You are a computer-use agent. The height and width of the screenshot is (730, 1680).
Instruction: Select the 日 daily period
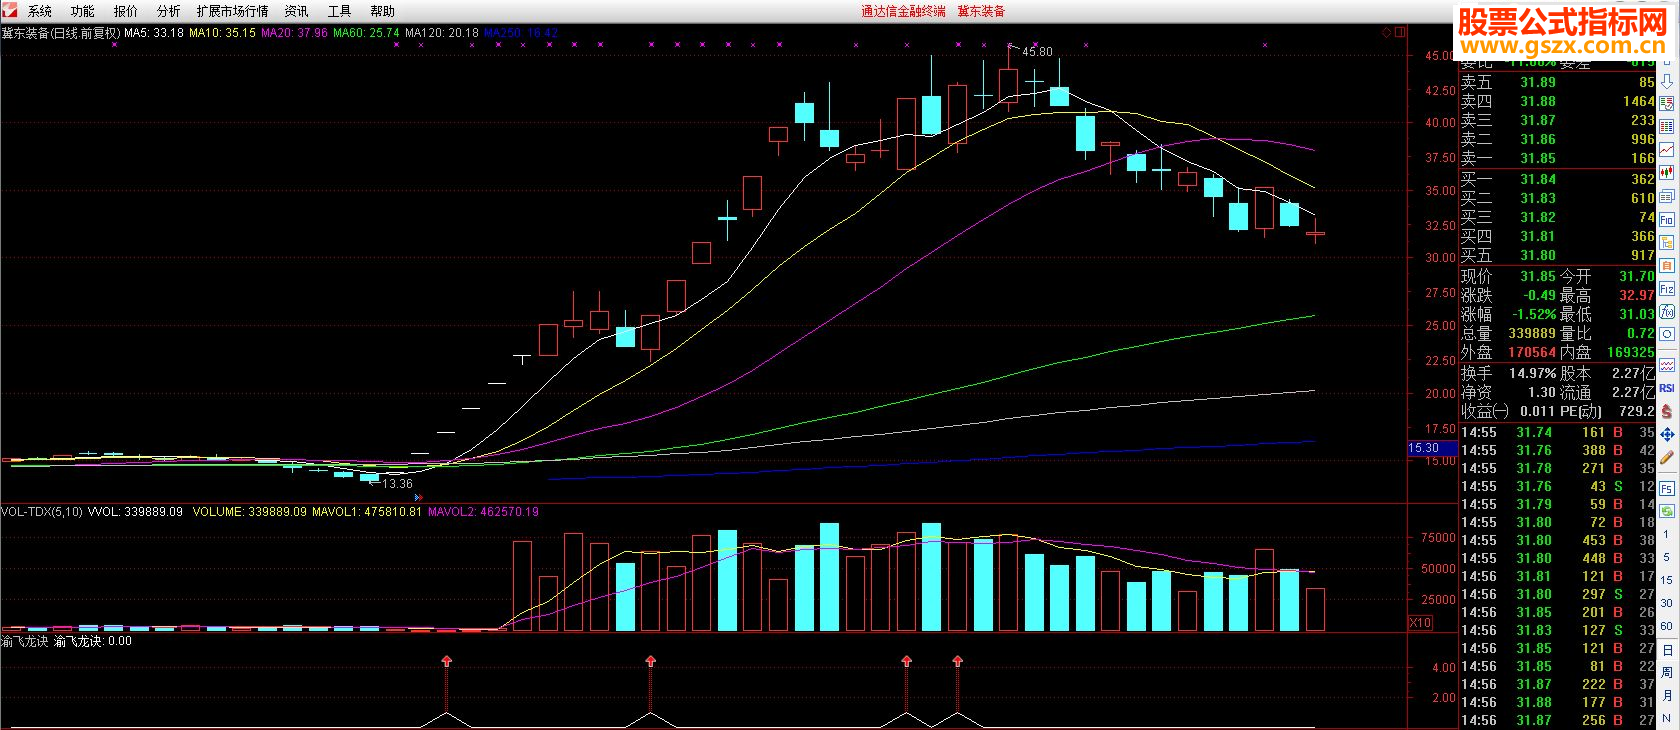[x=1667, y=649]
